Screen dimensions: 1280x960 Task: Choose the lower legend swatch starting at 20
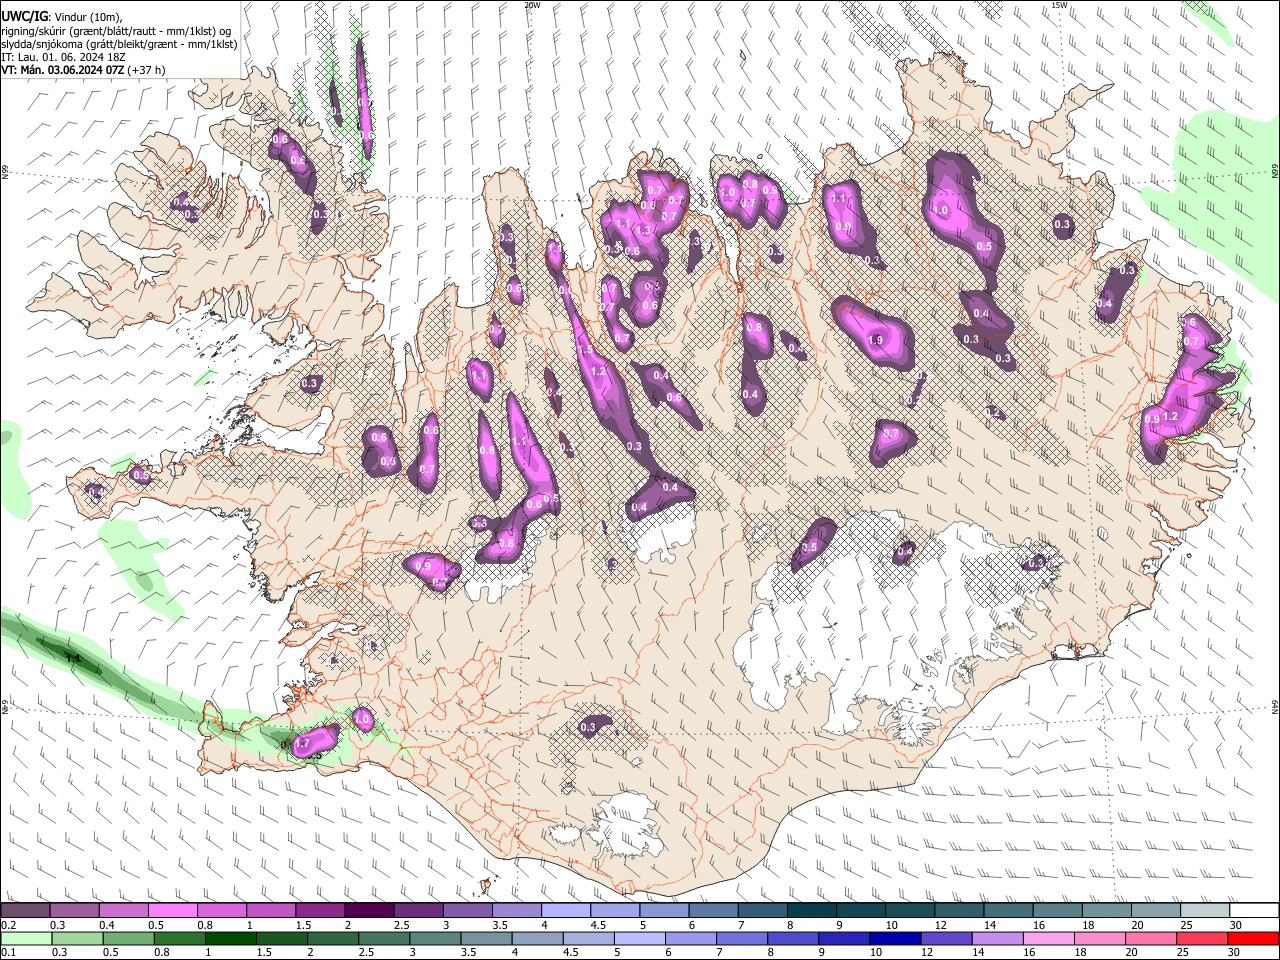1149,938
